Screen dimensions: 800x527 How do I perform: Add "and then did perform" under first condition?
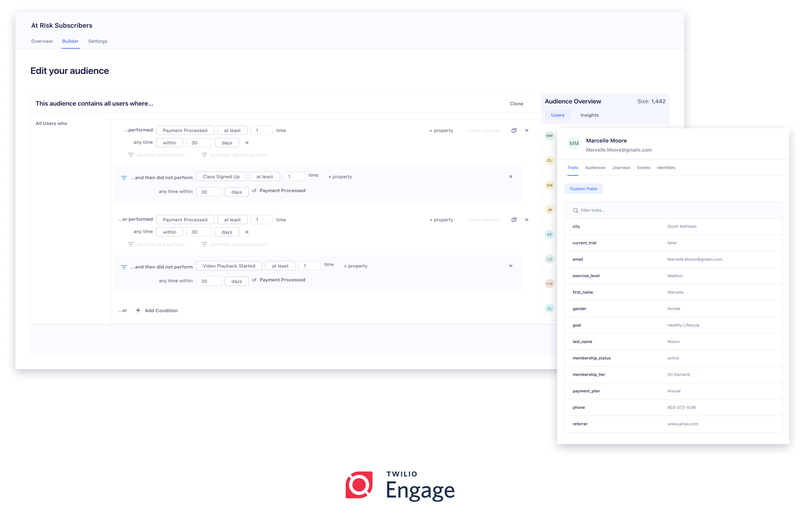click(156, 155)
